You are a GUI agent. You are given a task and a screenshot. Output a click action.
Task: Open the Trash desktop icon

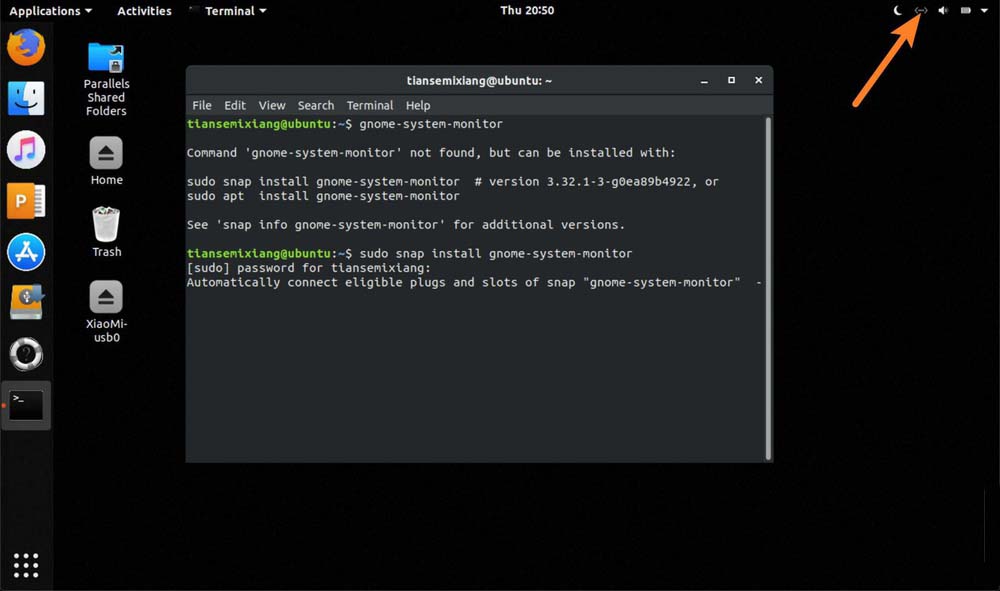click(106, 224)
